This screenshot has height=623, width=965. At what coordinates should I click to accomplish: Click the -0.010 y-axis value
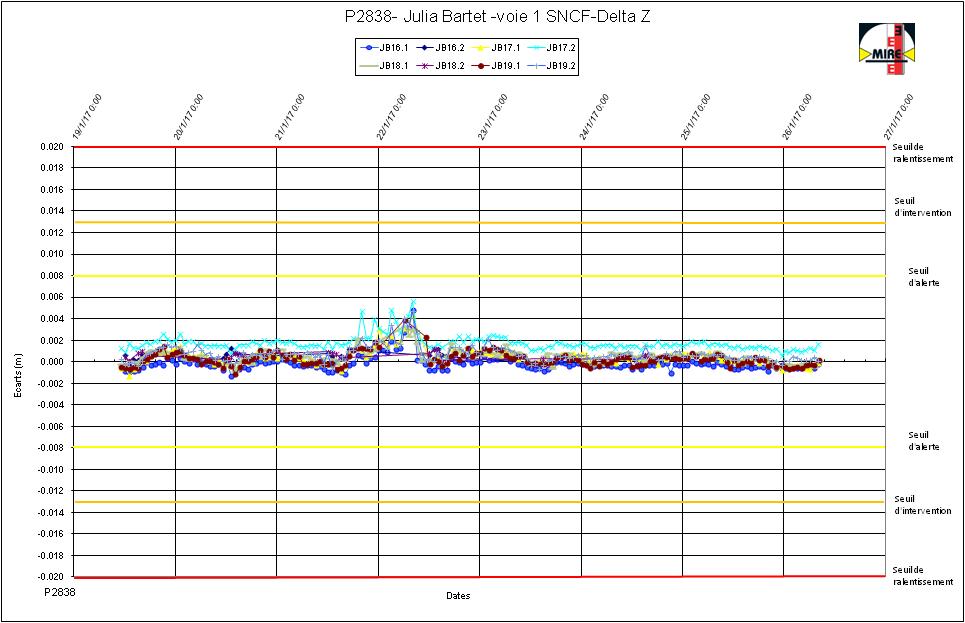coord(50,469)
